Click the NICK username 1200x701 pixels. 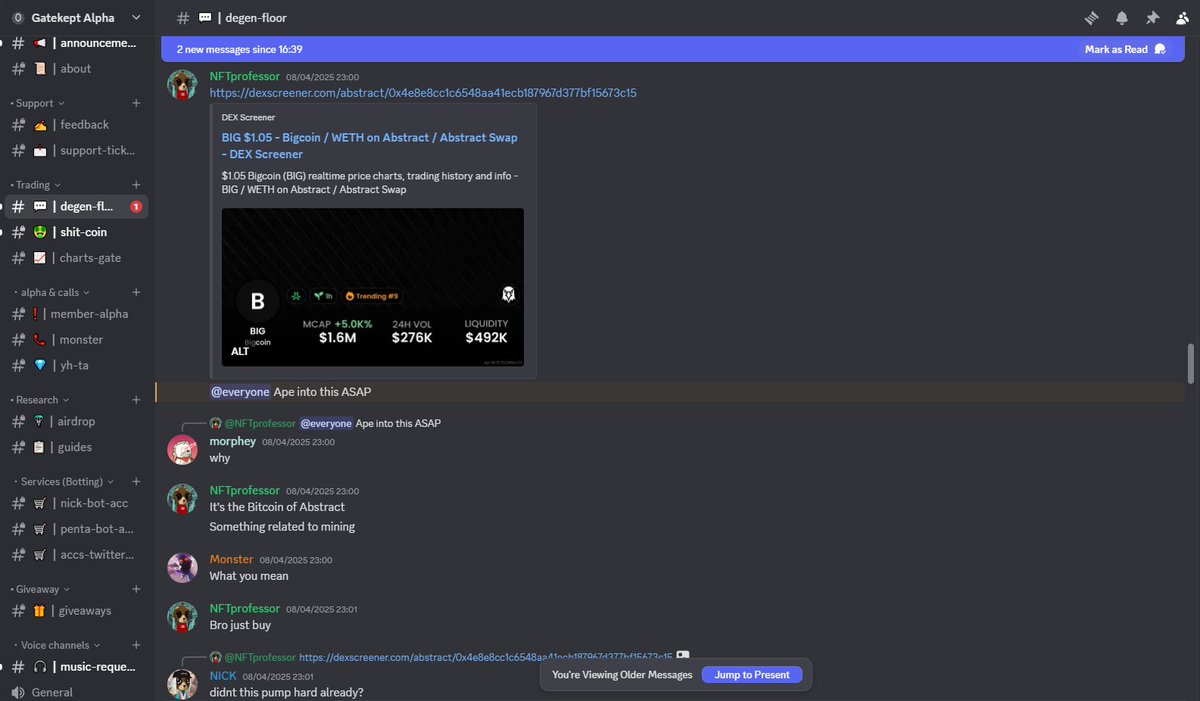[x=223, y=676]
